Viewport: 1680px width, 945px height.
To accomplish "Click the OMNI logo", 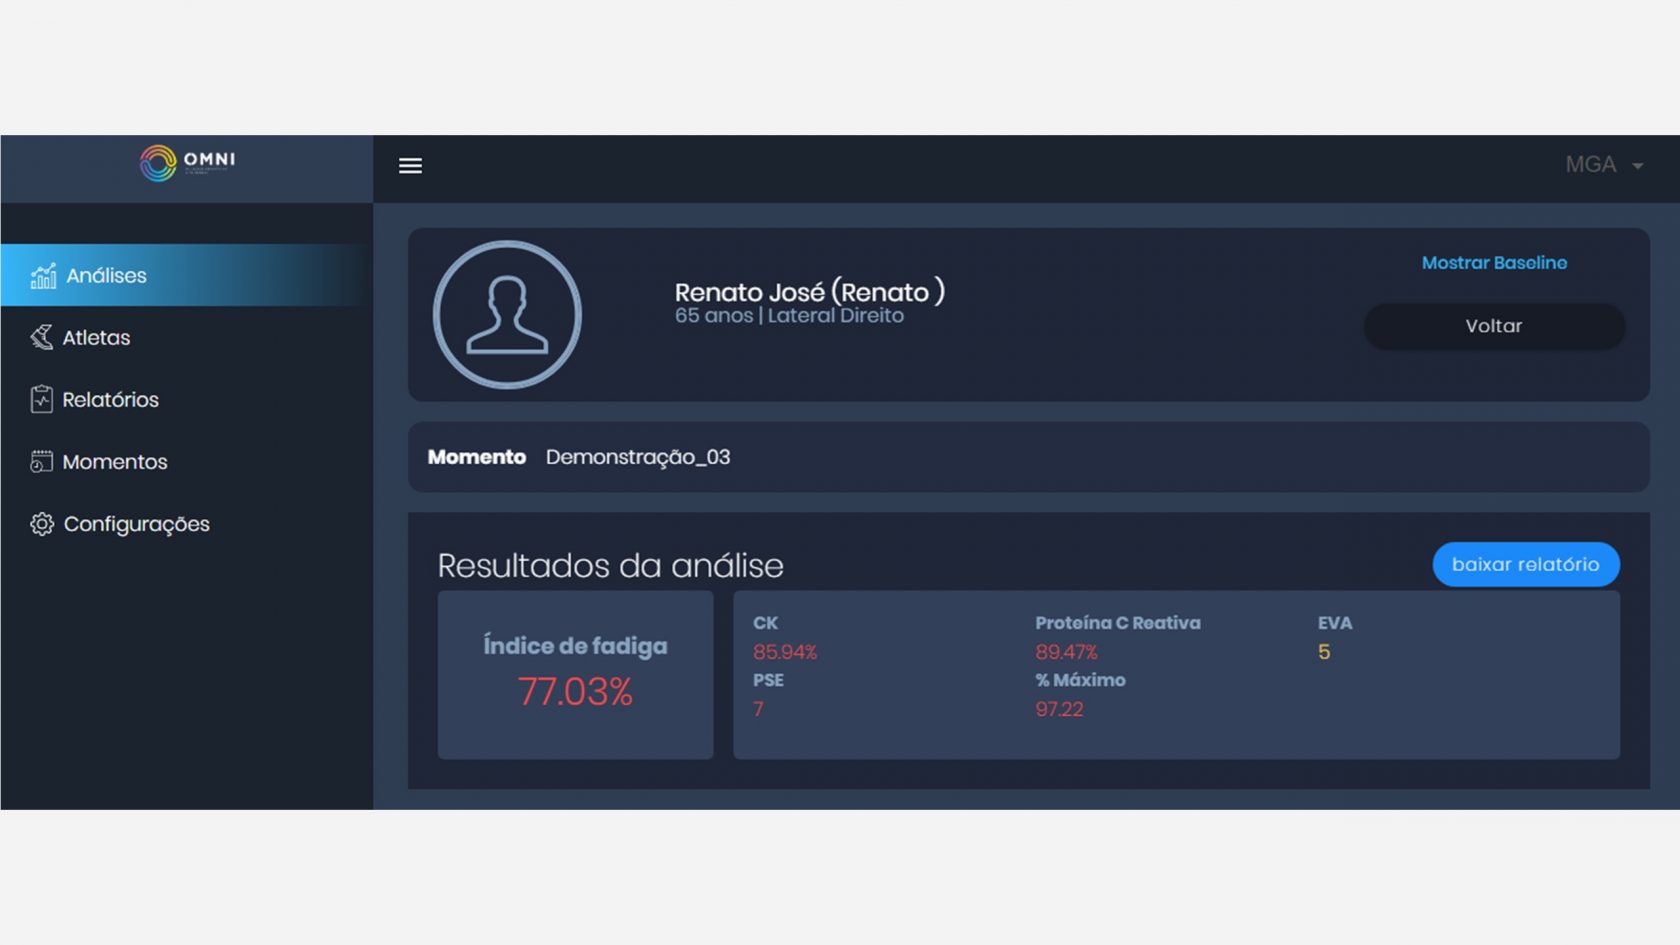I will click(x=190, y=165).
